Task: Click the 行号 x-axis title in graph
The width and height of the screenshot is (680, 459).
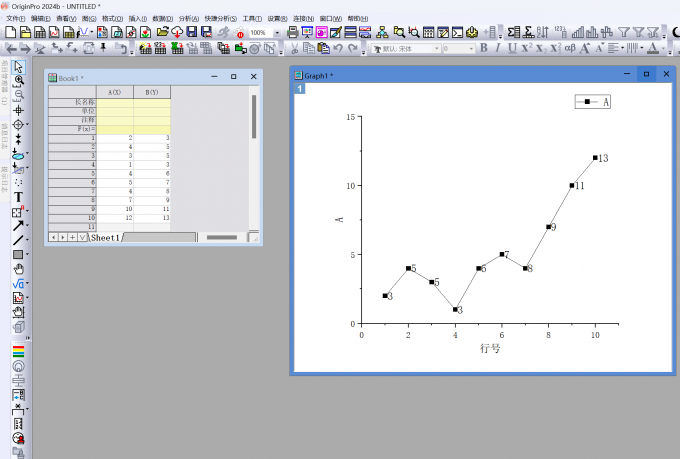Action: click(490, 348)
